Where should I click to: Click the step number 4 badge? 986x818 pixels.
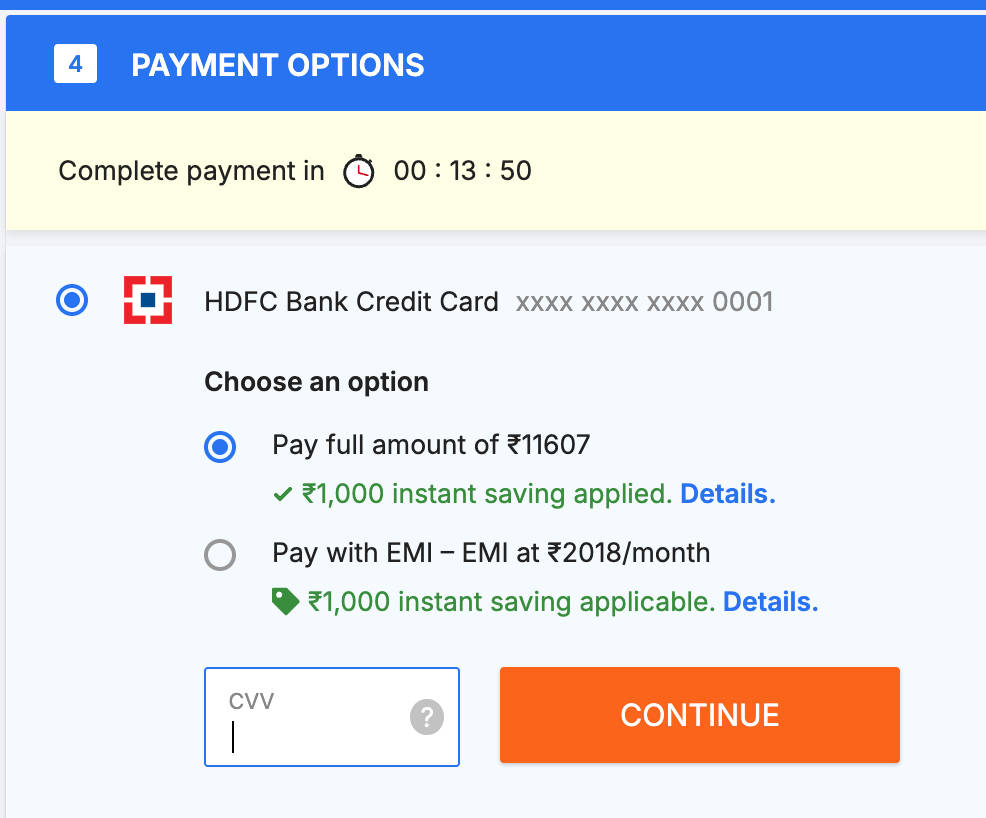click(x=75, y=66)
